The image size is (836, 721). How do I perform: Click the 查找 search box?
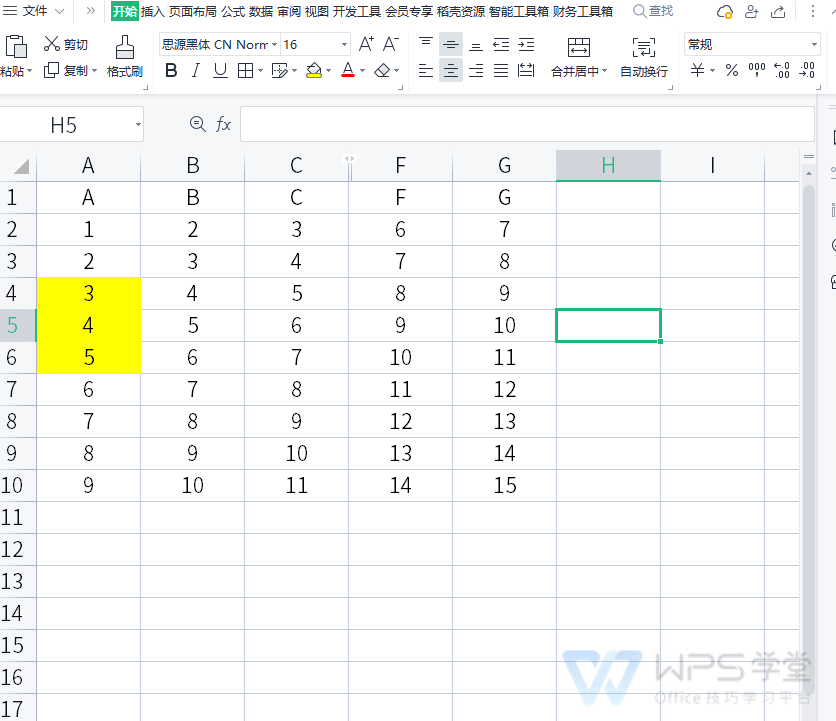click(x=654, y=11)
